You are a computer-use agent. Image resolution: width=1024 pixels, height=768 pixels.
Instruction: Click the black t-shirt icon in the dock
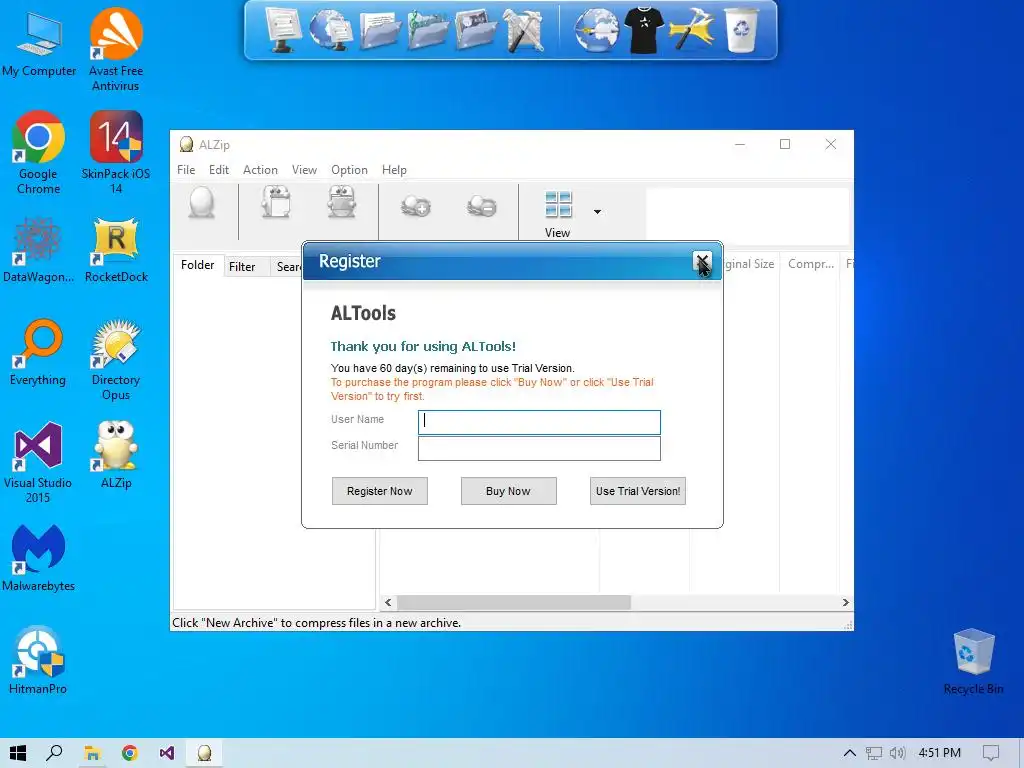coord(643,30)
